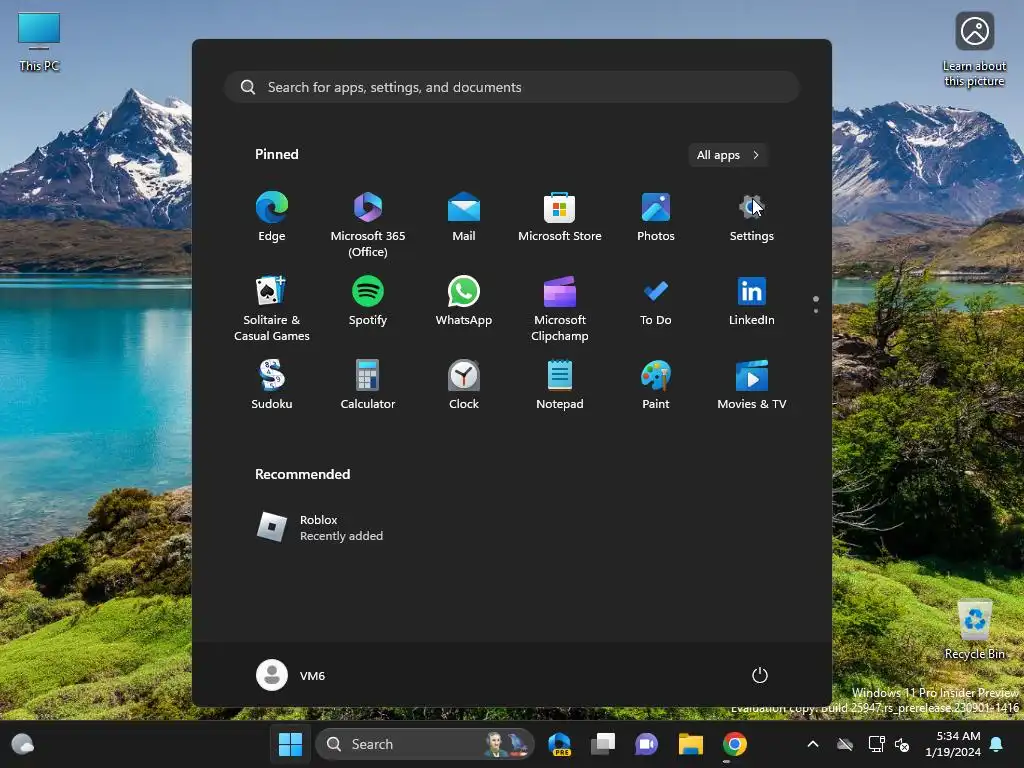Open weather widget on taskbar
Image resolution: width=1024 pixels, height=768 pixels.
click(x=23, y=744)
